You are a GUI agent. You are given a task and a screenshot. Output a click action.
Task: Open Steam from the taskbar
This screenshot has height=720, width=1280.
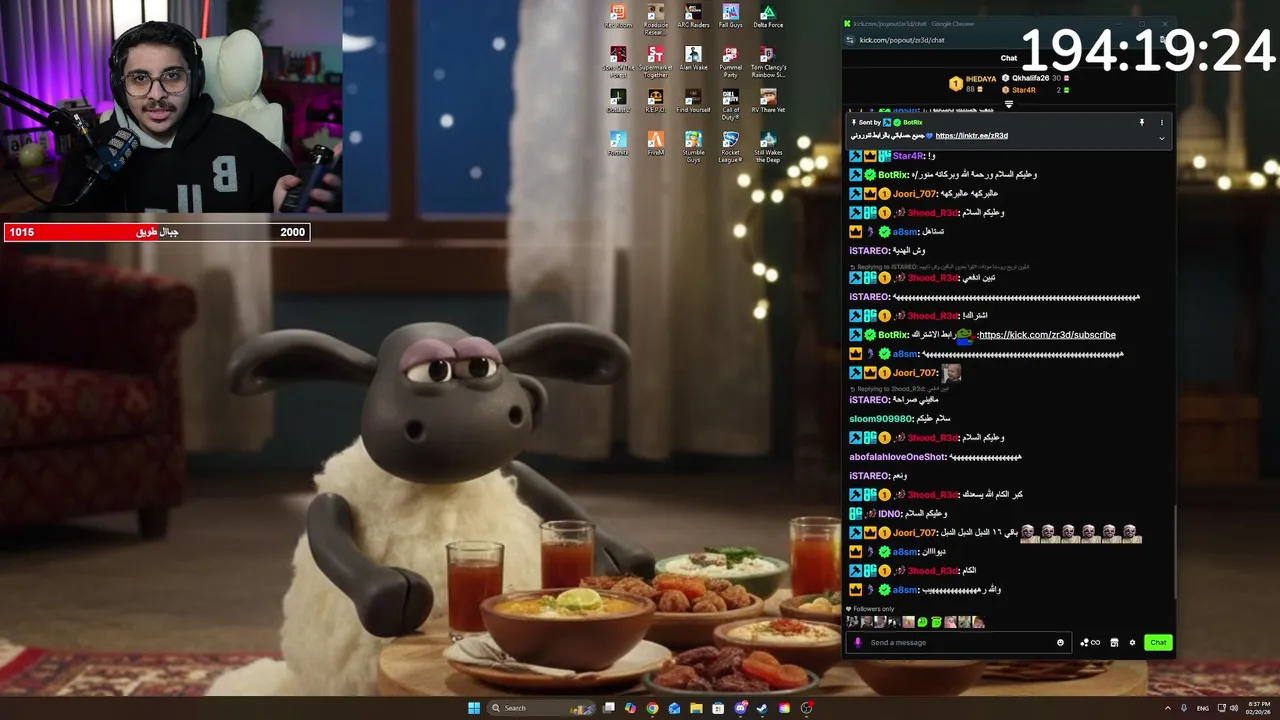pyautogui.click(x=762, y=708)
